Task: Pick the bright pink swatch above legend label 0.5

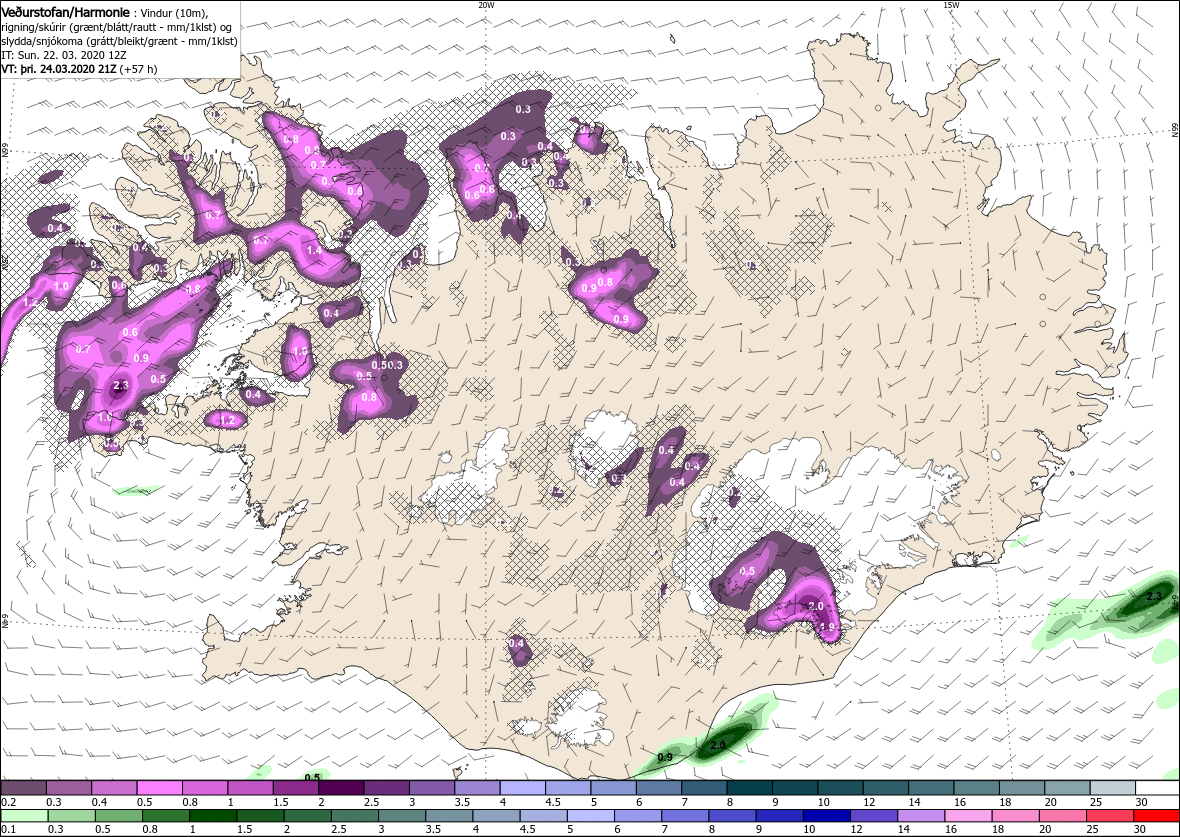Action: (x=159, y=787)
